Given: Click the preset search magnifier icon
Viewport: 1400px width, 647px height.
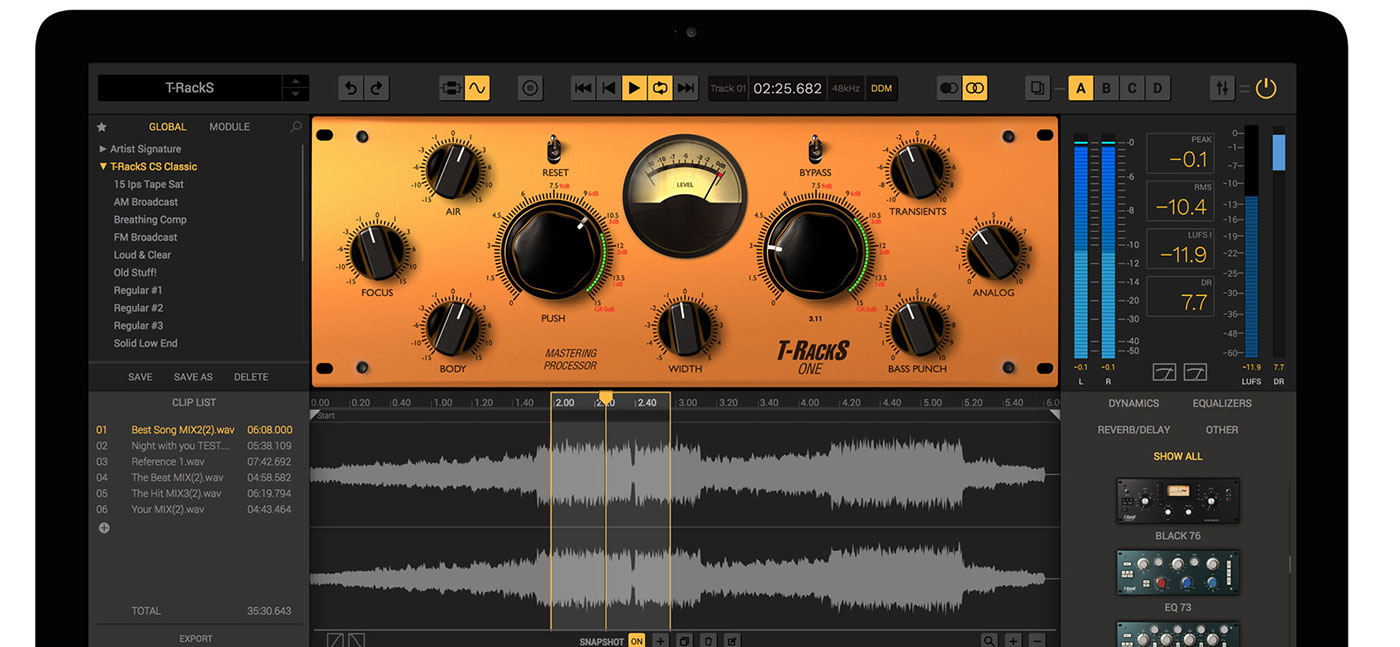Looking at the screenshot, I should (x=296, y=127).
